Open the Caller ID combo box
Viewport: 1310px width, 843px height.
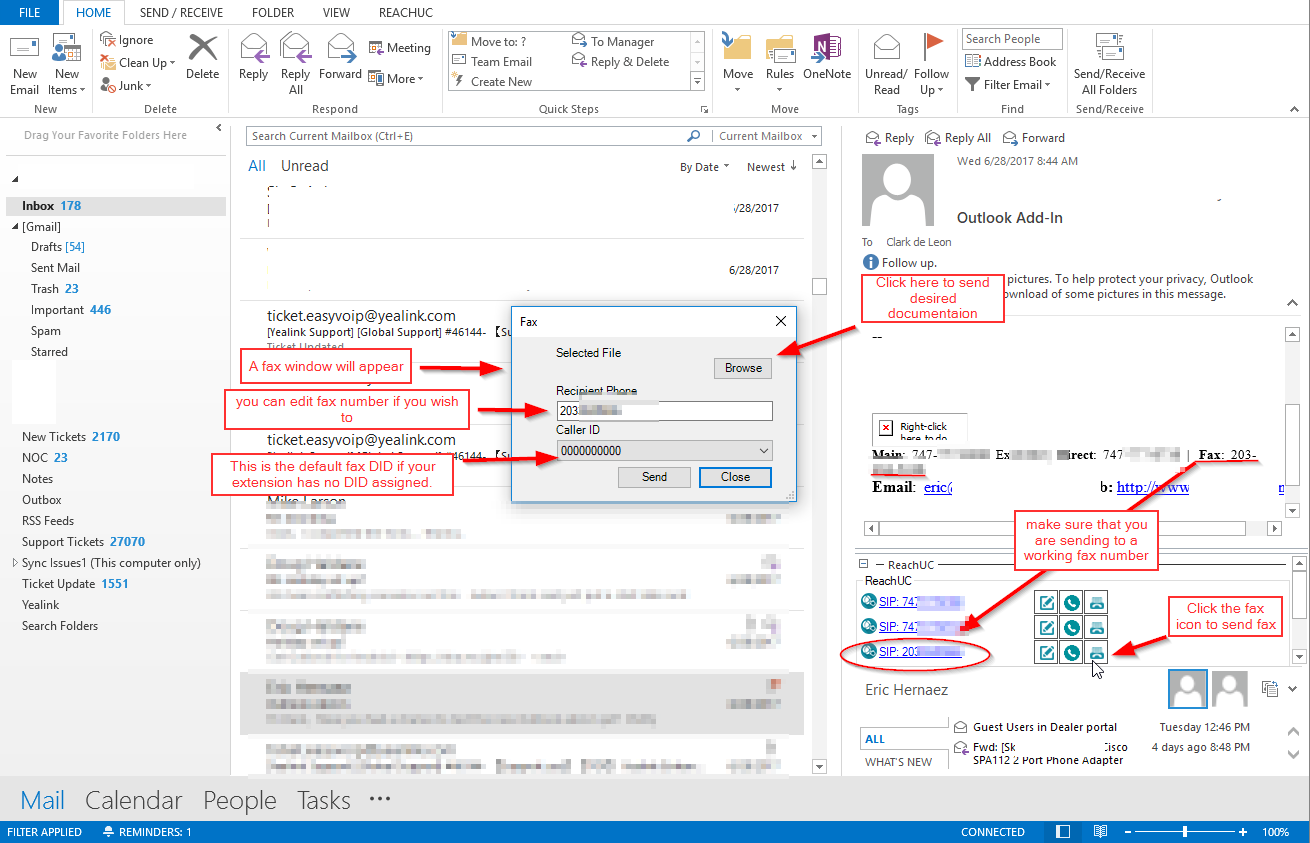tap(665, 451)
